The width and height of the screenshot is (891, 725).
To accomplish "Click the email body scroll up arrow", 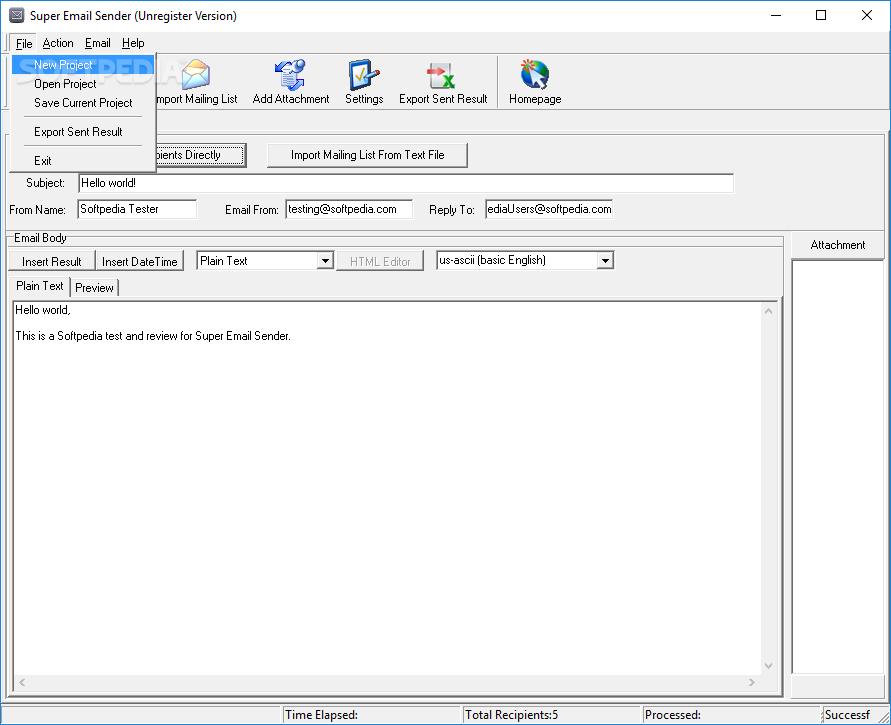I will point(768,311).
